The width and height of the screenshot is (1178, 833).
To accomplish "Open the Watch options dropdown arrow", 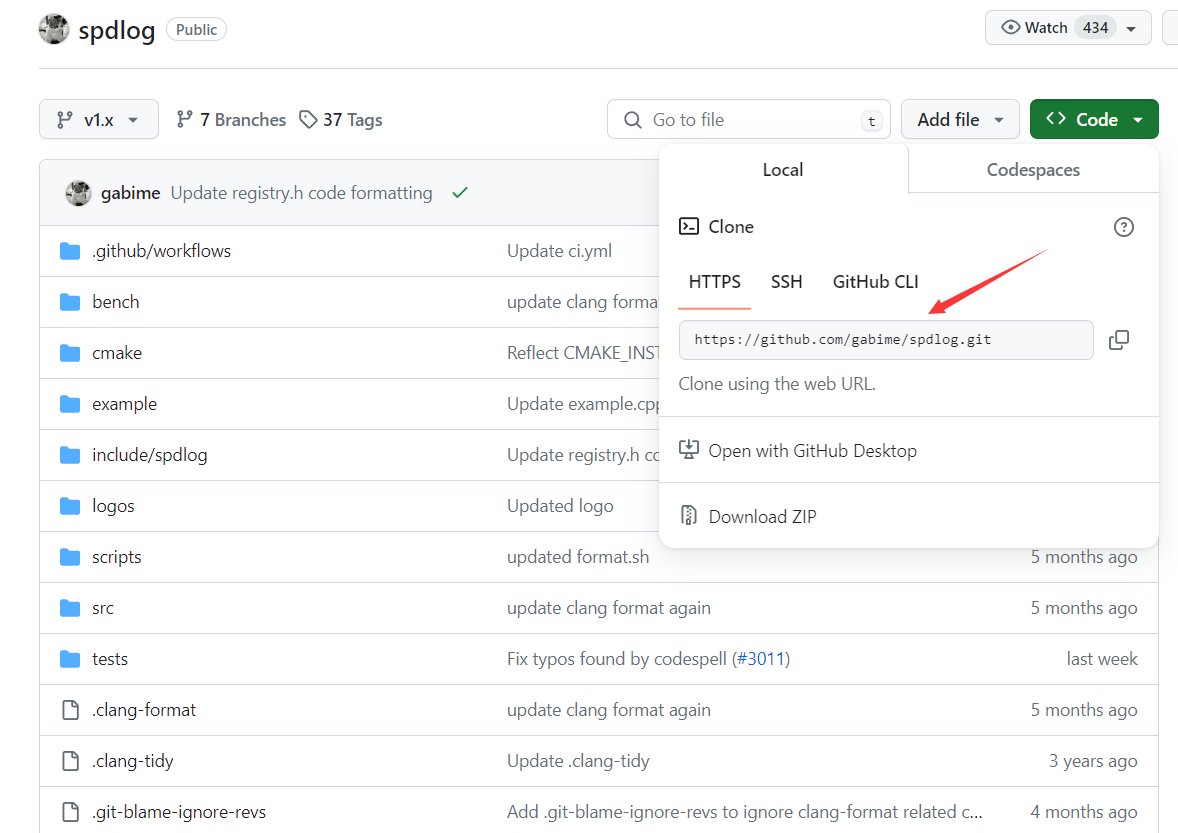I will (1131, 29).
